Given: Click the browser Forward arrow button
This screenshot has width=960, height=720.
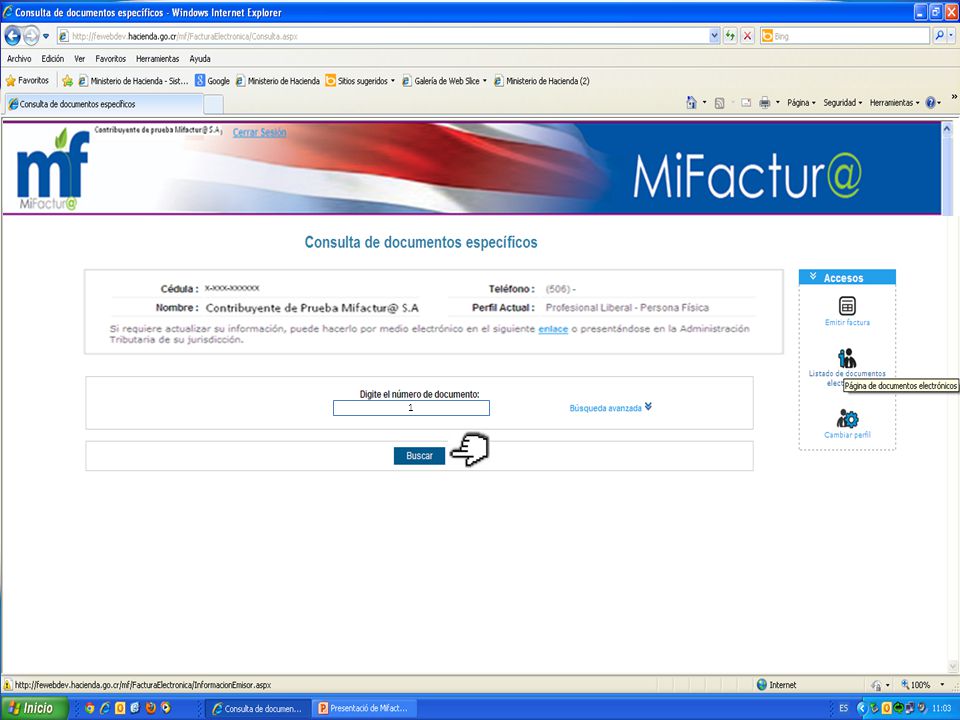Looking at the screenshot, I should (x=31, y=36).
